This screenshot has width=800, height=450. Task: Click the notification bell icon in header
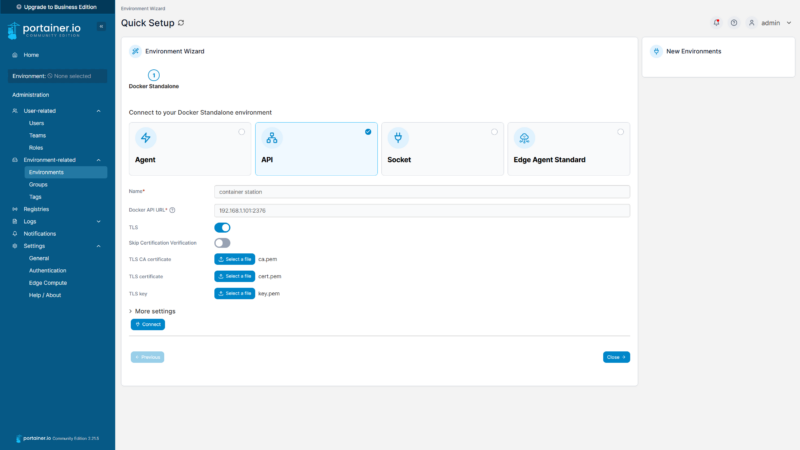pos(716,22)
